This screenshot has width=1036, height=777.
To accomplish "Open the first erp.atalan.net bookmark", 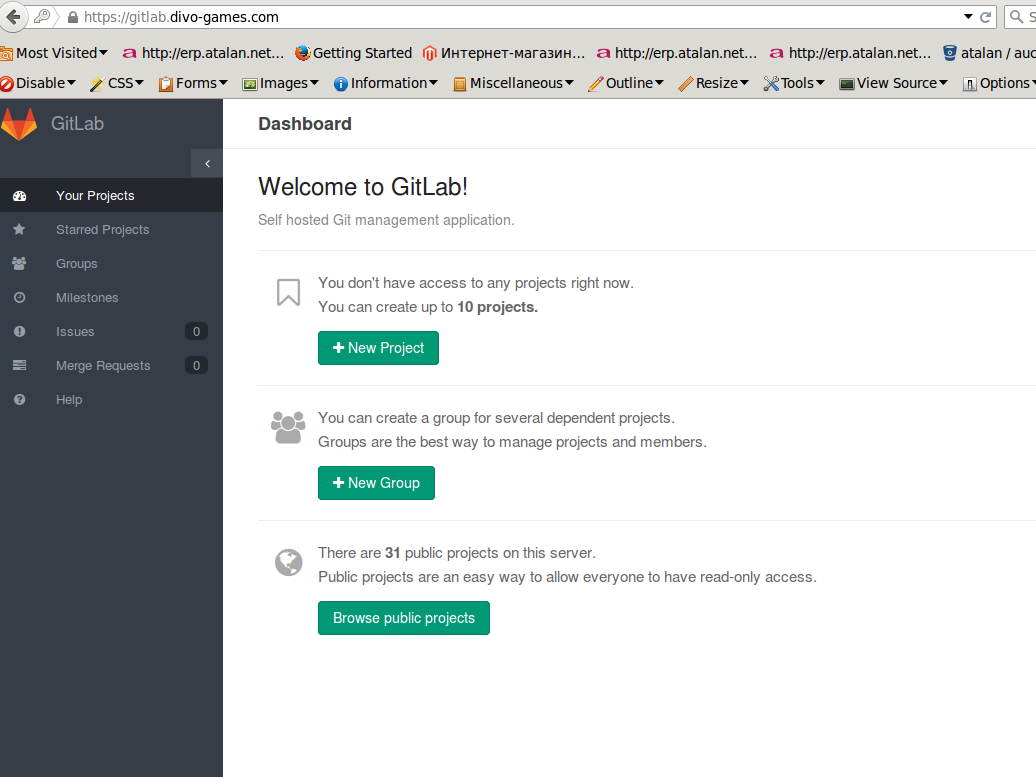I will (204, 53).
